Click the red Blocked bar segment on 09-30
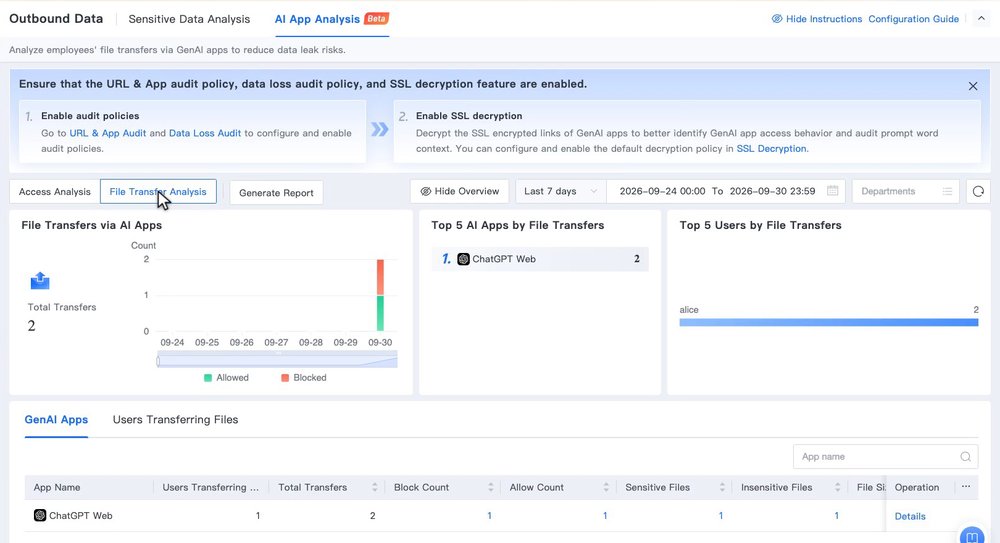The image size is (1000, 543). (380, 277)
